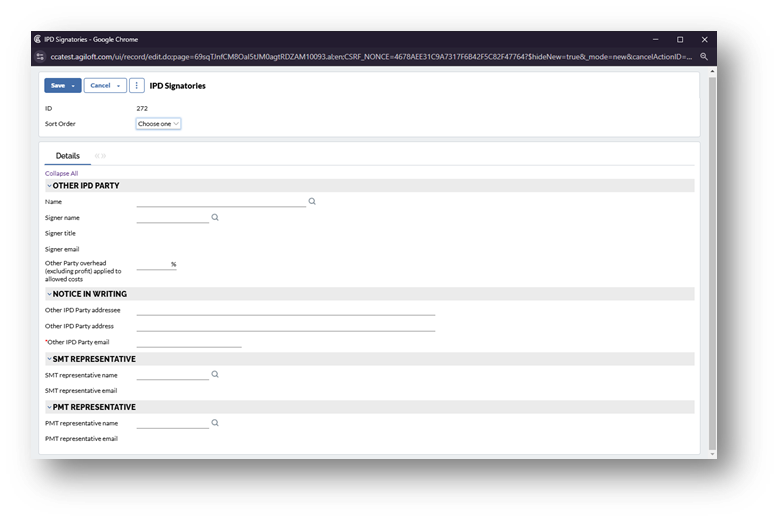Collapse the Other IPD Party section

pos(49,186)
